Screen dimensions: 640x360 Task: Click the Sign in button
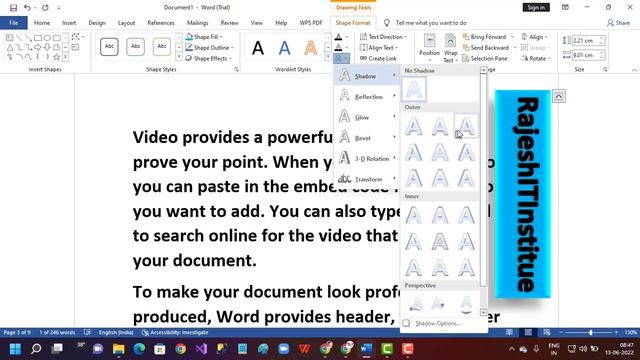(x=536, y=7)
